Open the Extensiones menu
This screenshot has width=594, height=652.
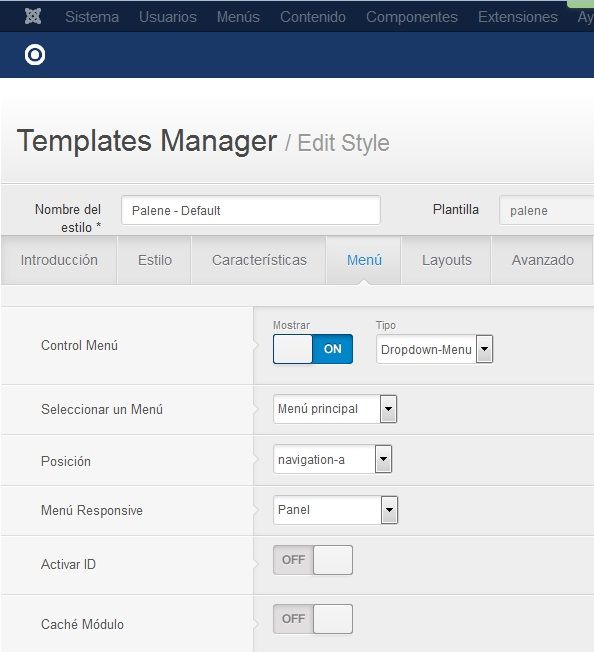[518, 17]
